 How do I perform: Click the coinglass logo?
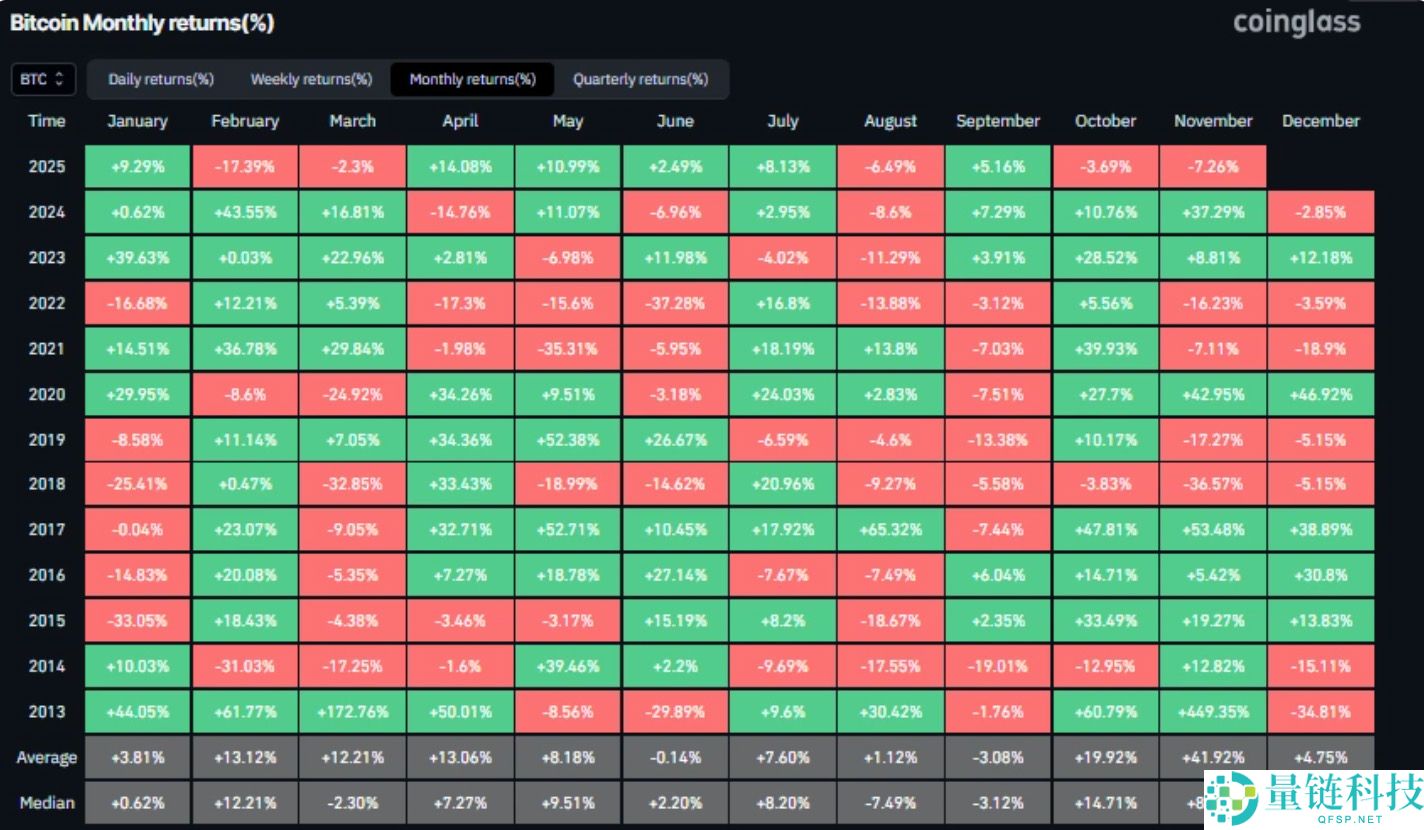(1296, 22)
